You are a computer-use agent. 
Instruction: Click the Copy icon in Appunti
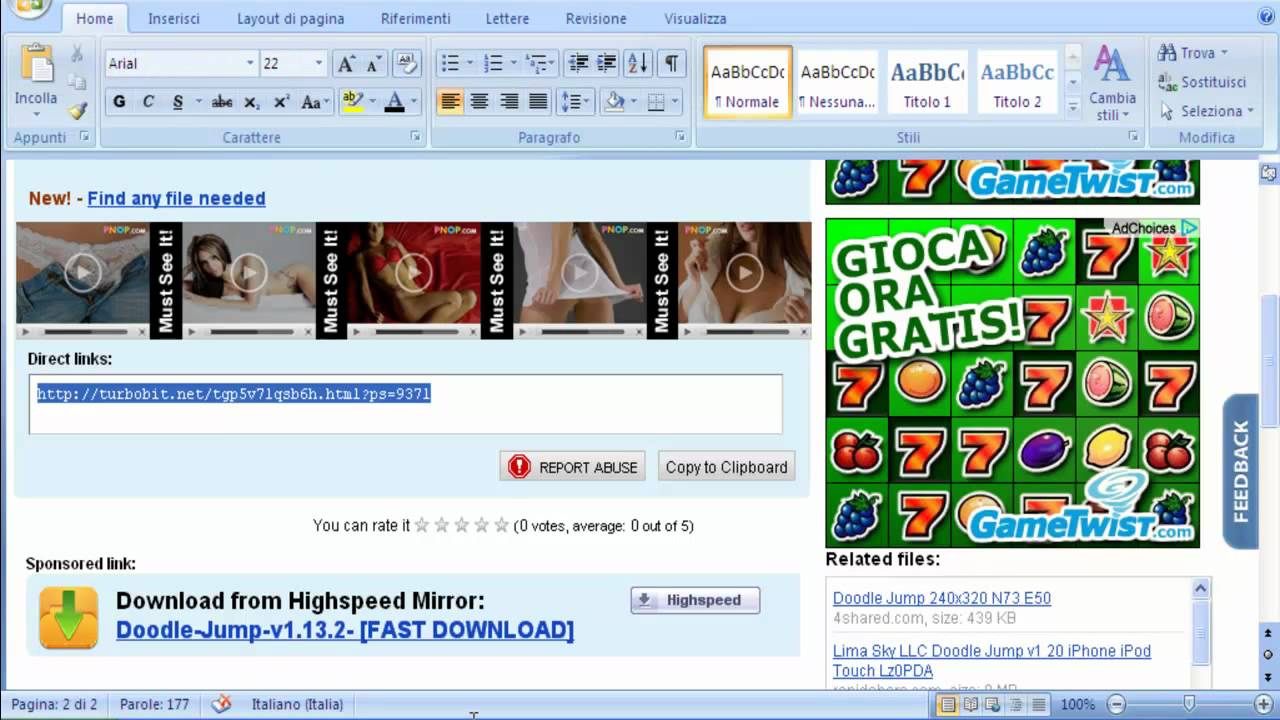77,82
